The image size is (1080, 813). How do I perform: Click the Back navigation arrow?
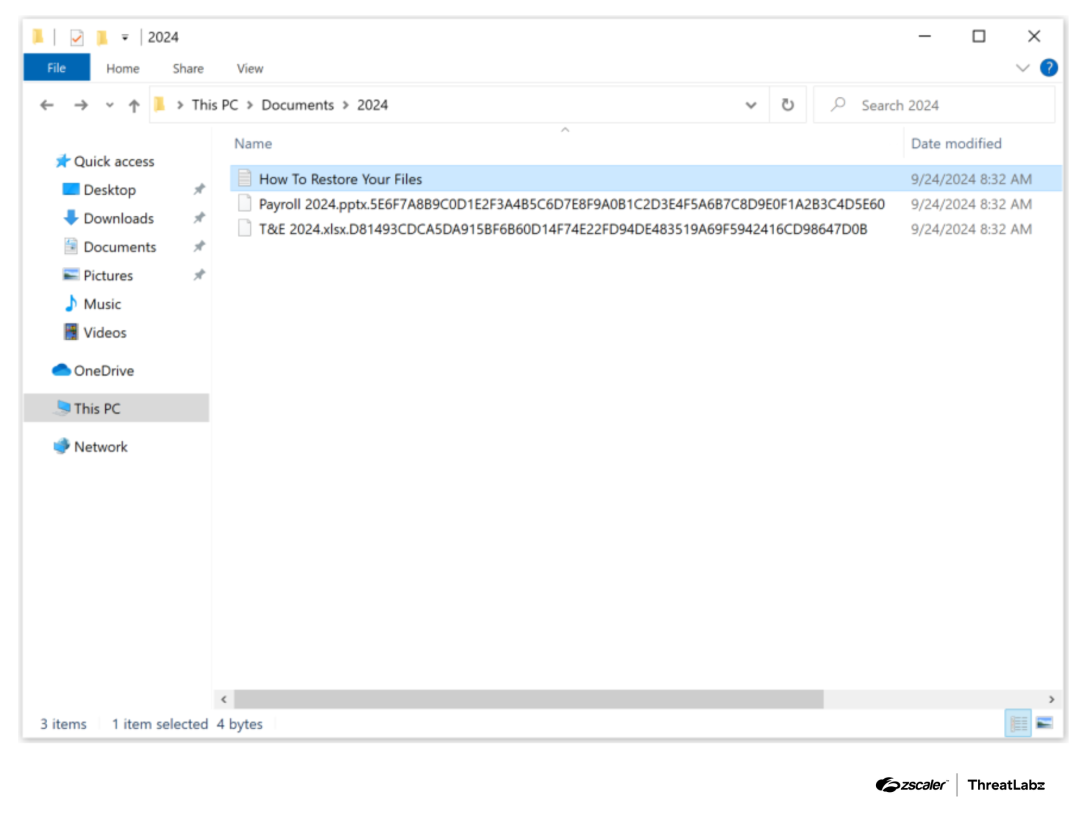(46, 105)
